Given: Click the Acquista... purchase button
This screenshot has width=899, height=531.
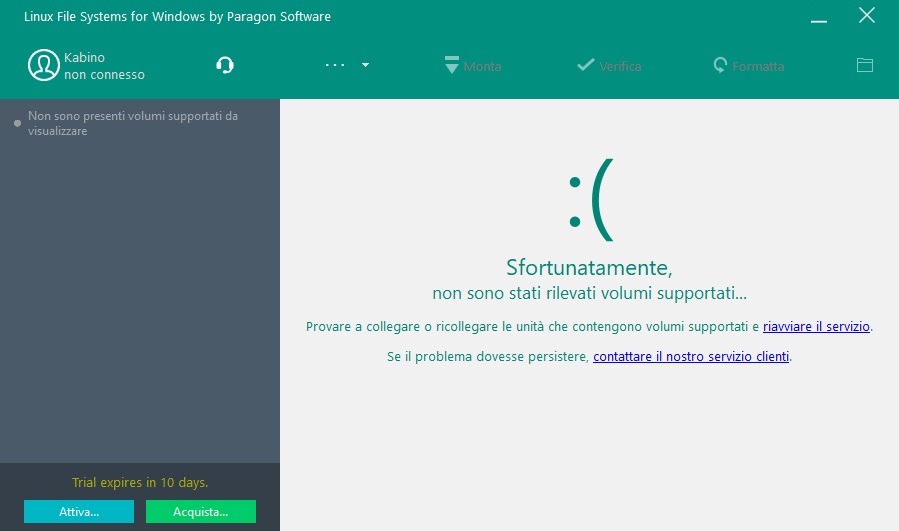Looking at the screenshot, I should (x=201, y=512).
